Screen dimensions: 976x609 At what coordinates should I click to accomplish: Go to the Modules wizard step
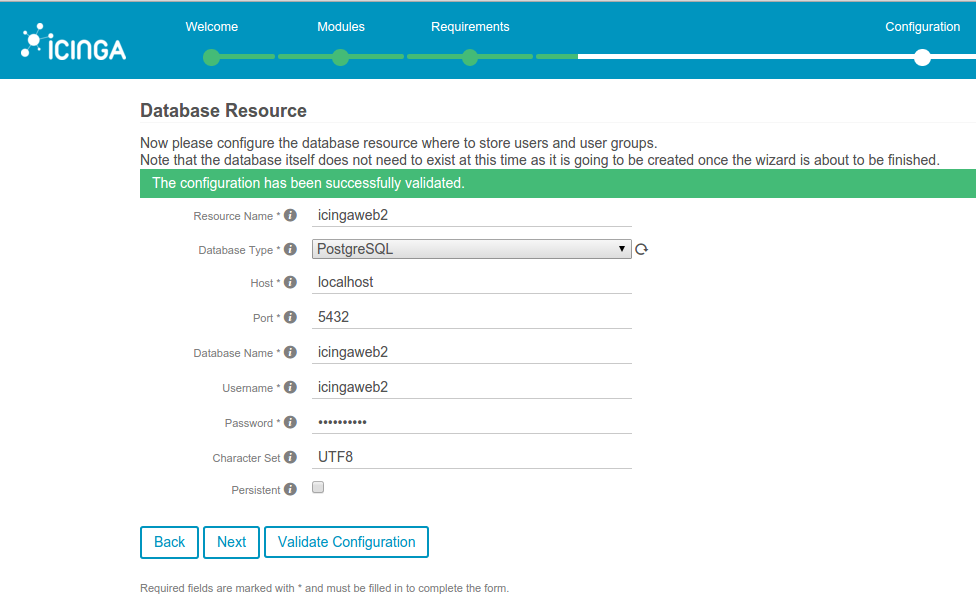[340, 27]
